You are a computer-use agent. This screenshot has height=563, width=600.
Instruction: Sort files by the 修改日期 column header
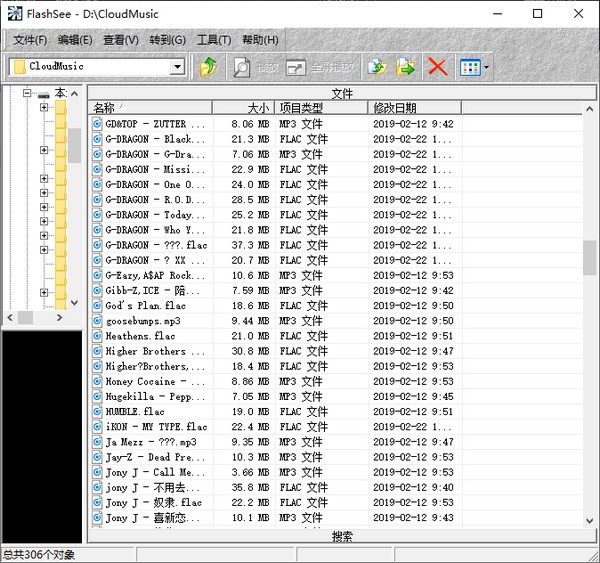pyautogui.click(x=414, y=108)
